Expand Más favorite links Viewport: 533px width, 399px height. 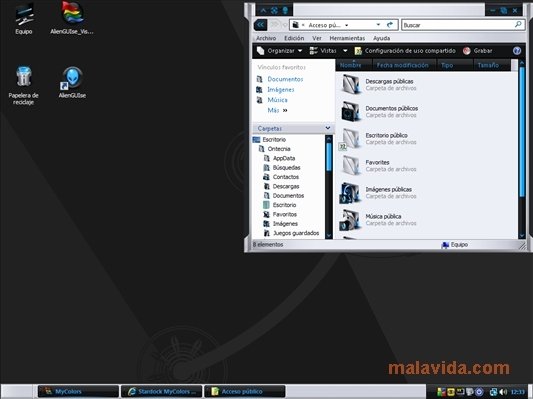tap(277, 110)
